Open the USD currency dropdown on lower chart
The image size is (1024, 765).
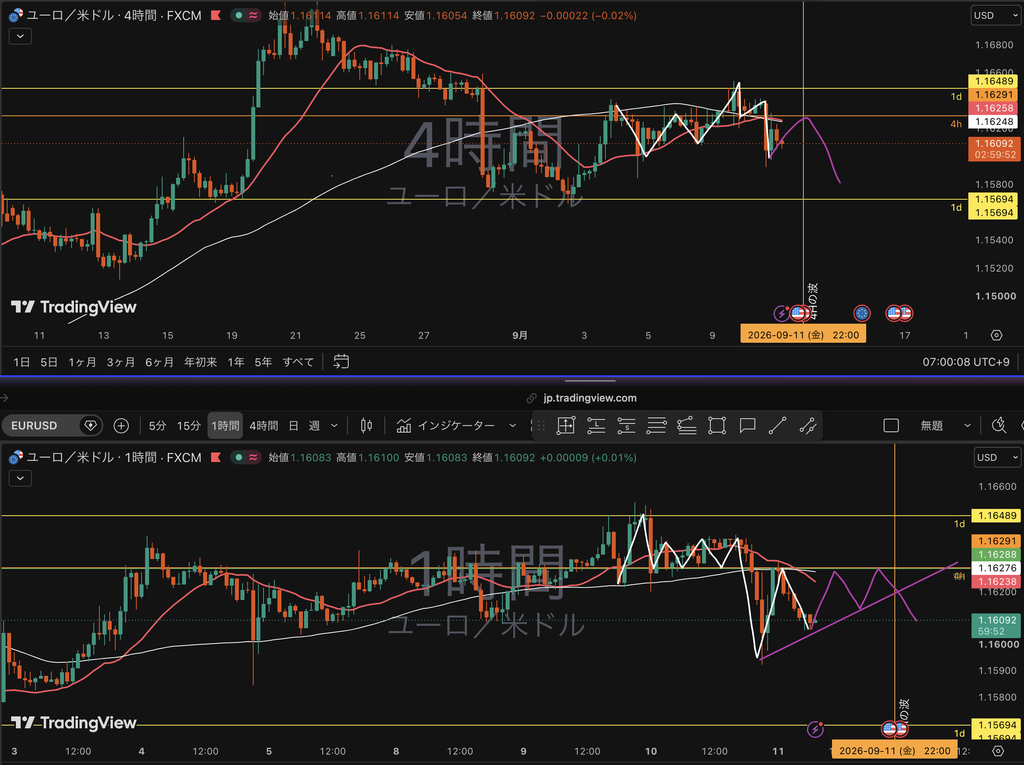click(997, 457)
